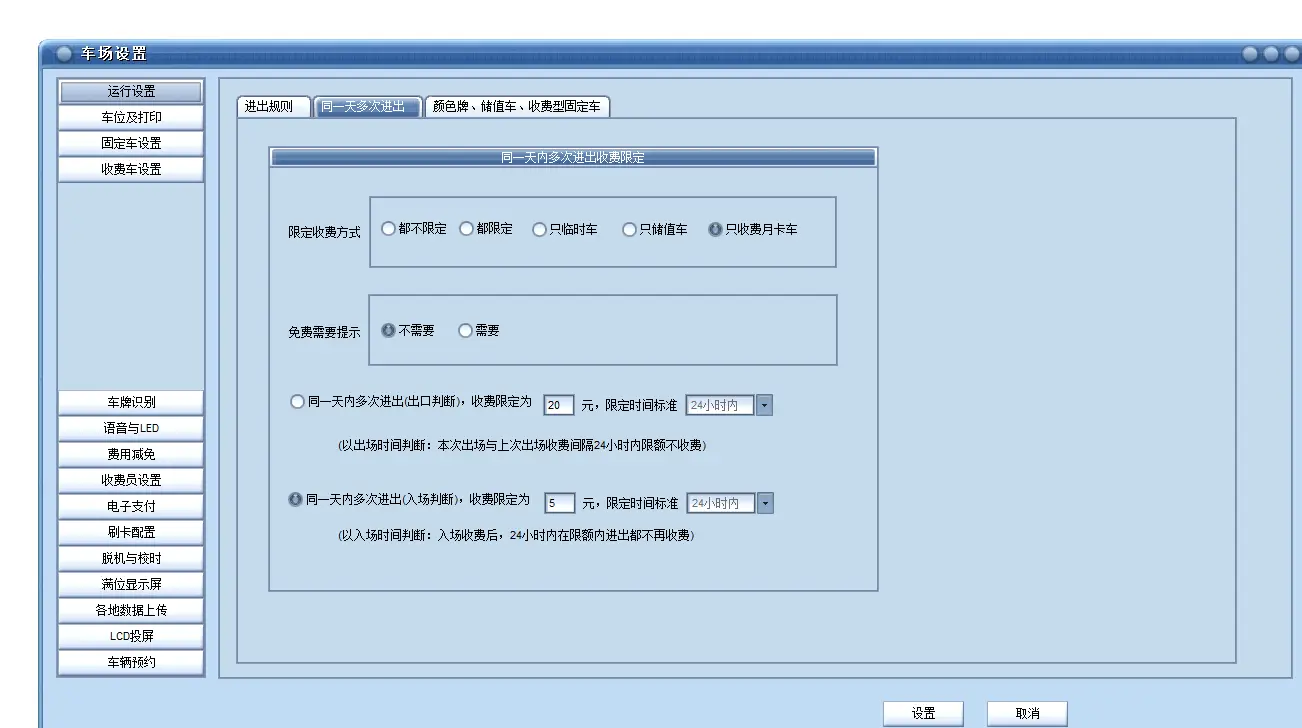Open the 电子支付 settings panel
This screenshot has width=1302, height=728.
coord(131,505)
